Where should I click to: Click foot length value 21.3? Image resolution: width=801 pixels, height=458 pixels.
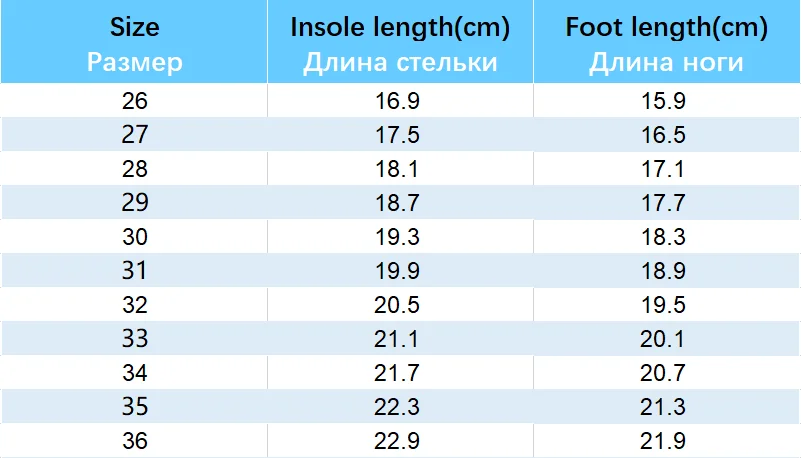pos(663,407)
